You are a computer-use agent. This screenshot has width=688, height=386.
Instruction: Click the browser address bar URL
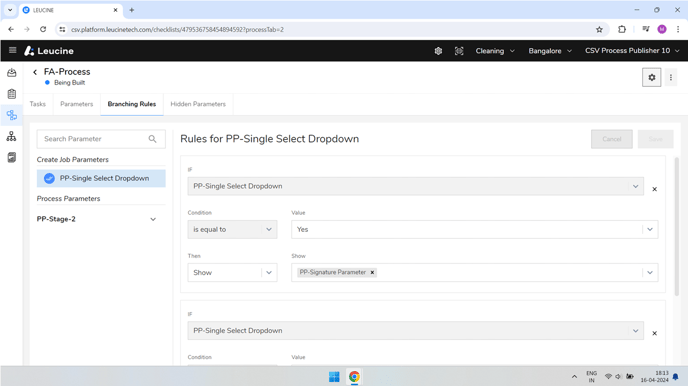click(x=177, y=29)
